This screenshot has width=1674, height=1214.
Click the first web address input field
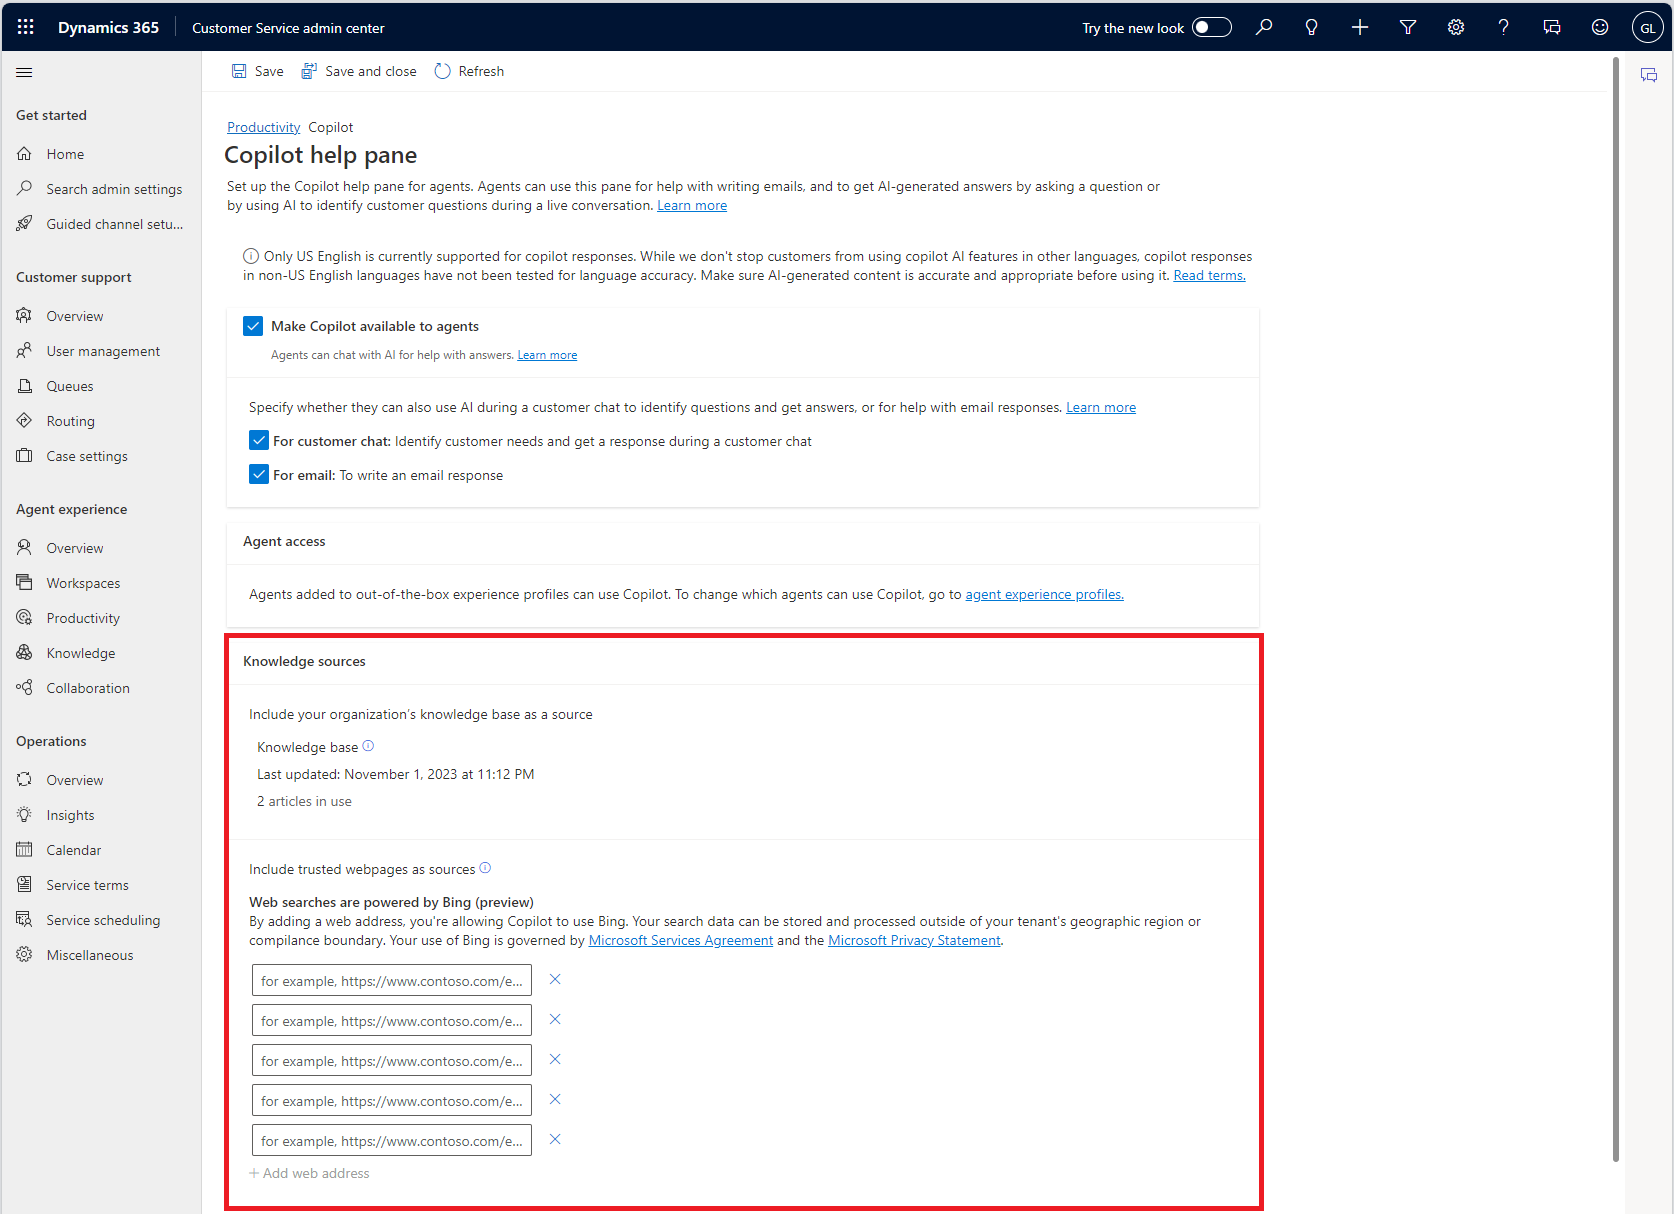point(391,980)
